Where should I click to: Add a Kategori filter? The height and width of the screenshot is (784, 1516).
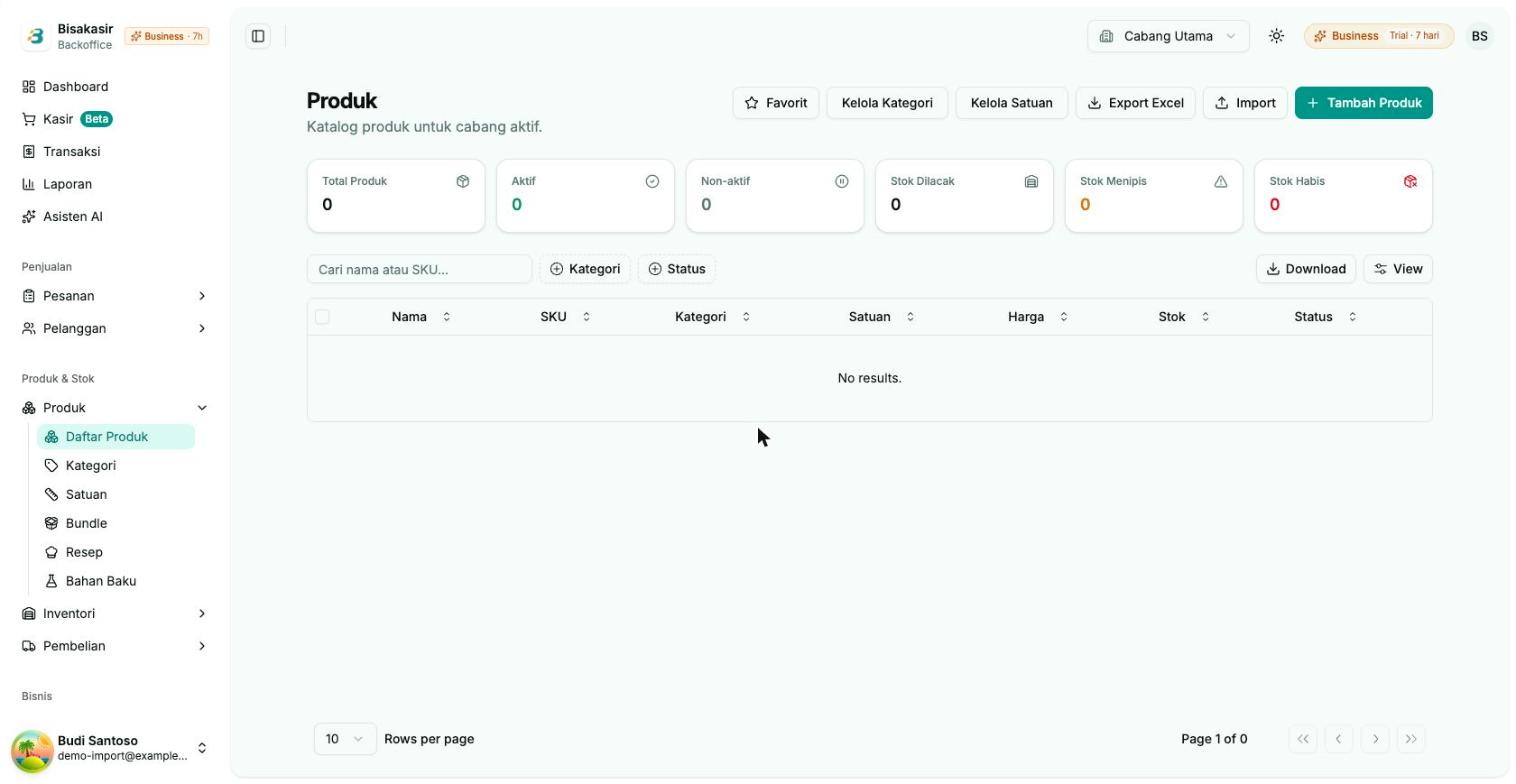point(585,269)
